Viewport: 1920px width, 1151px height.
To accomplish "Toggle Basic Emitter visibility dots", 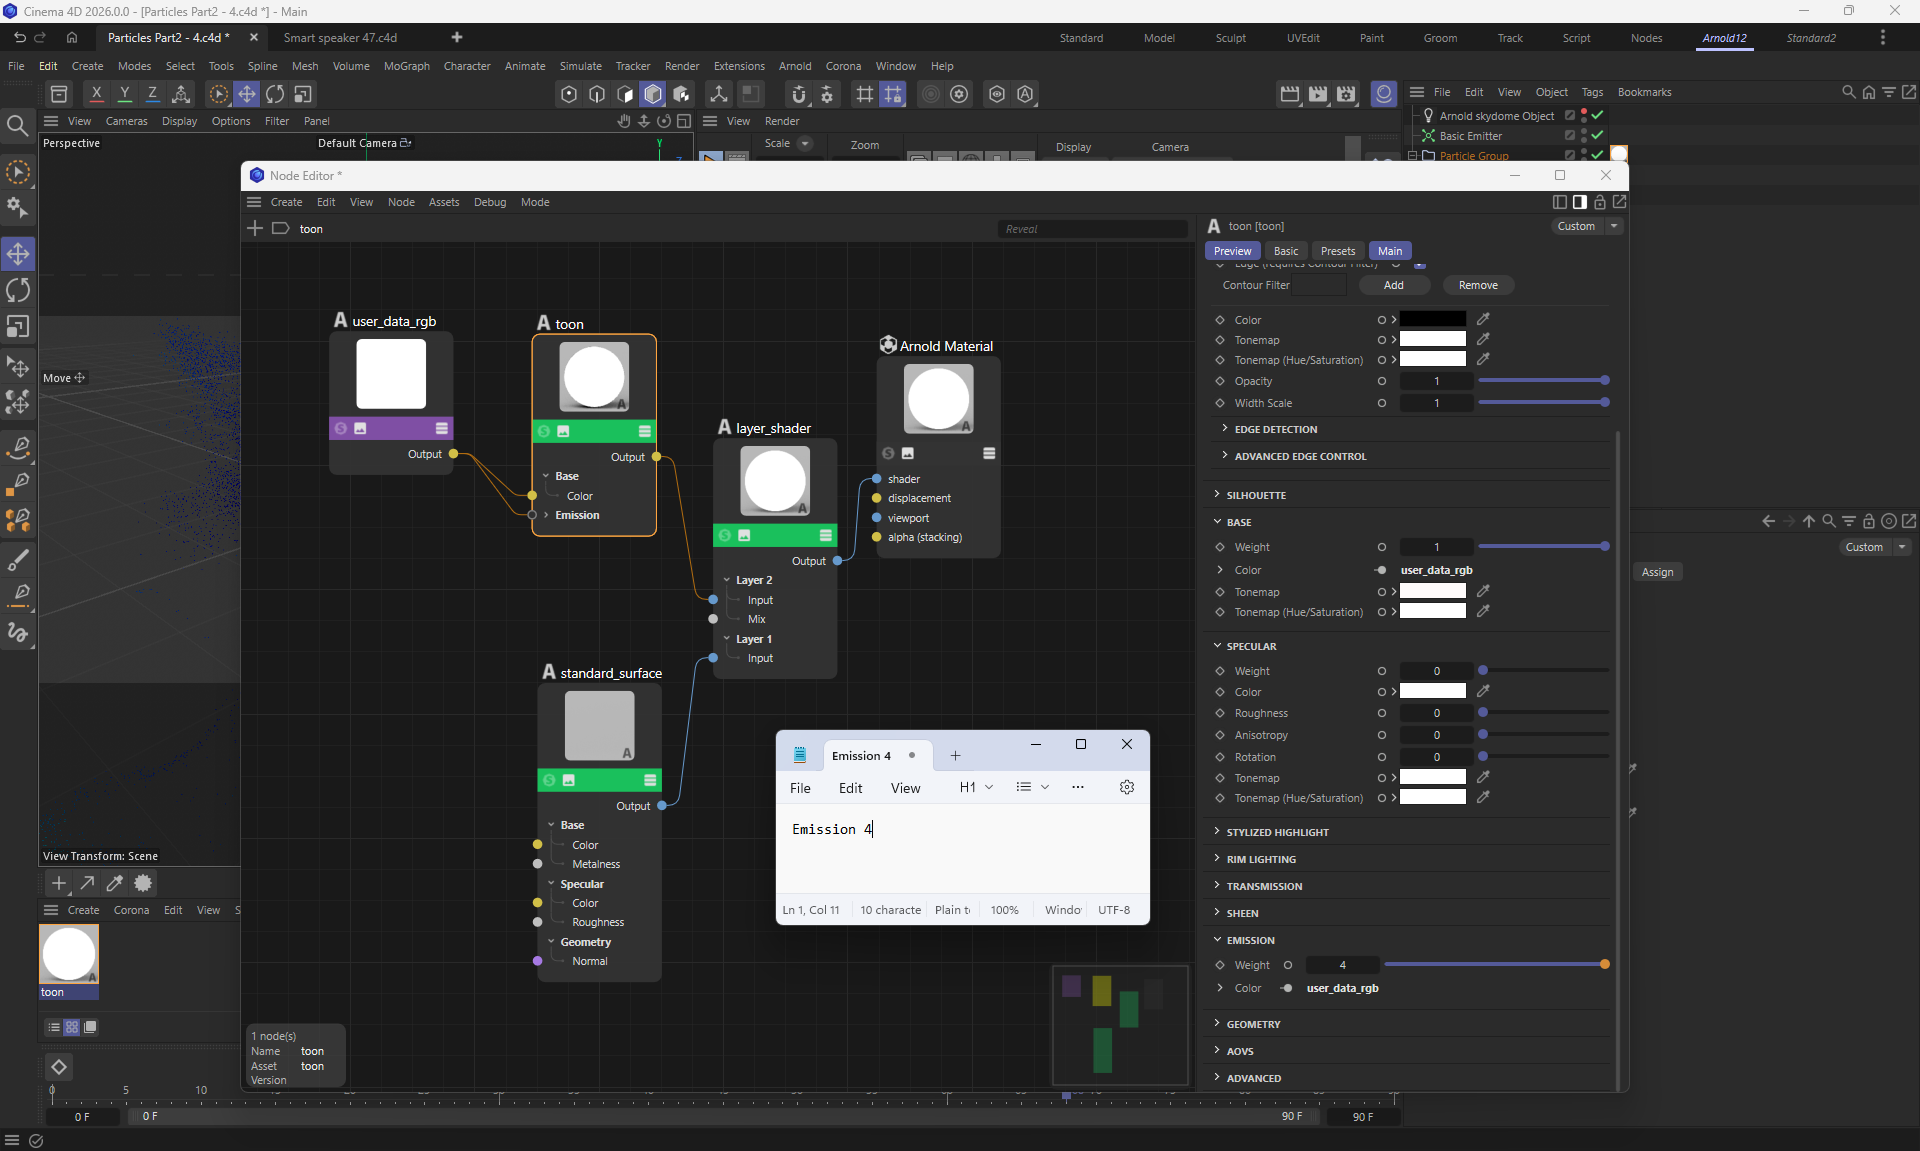I will [x=1584, y=136].
